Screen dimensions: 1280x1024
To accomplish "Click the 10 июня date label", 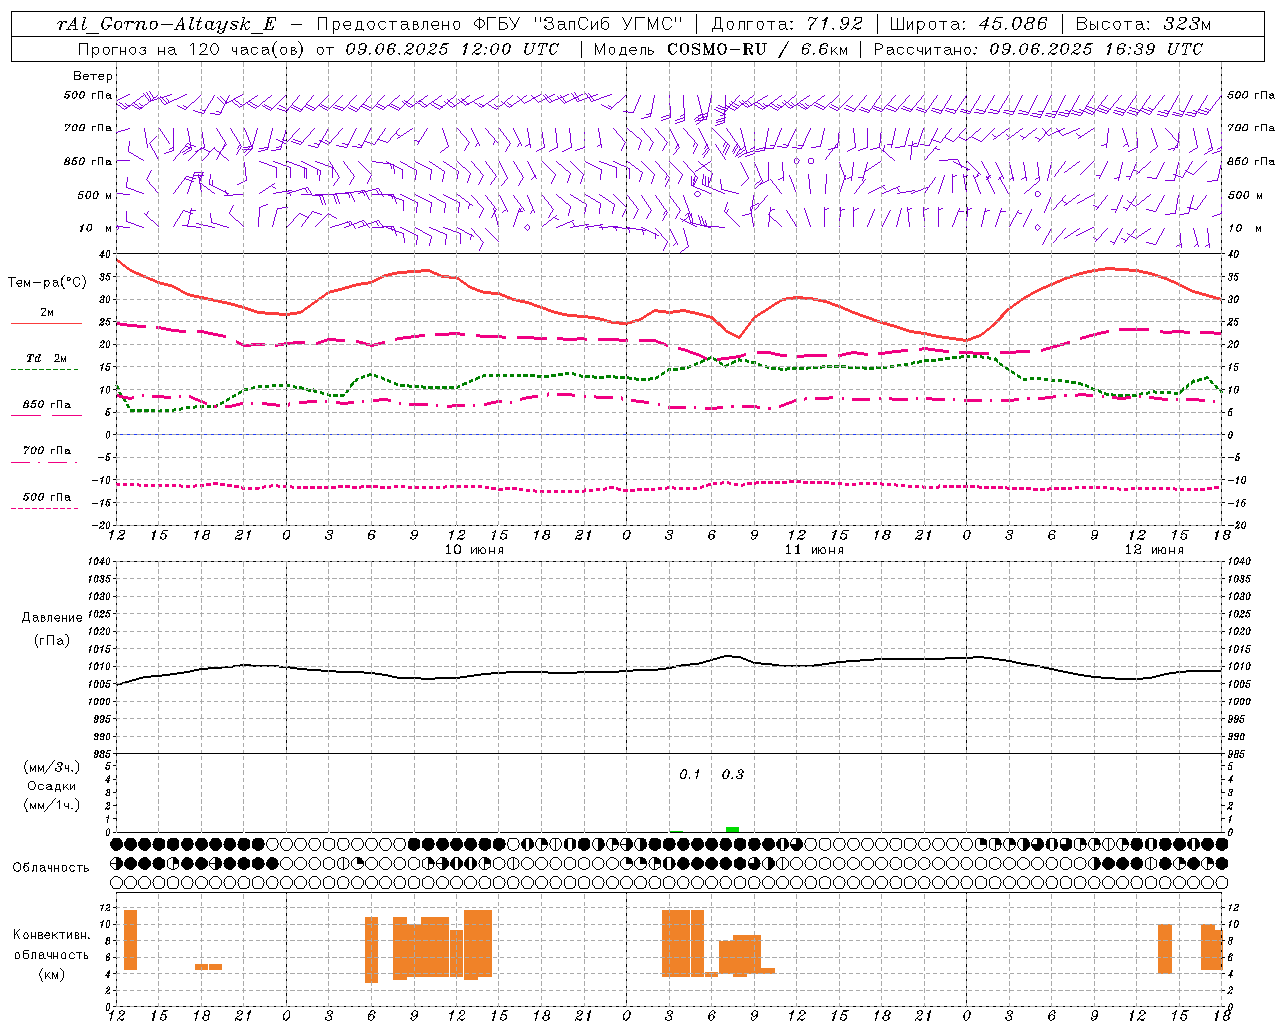I will click(474, 550).
